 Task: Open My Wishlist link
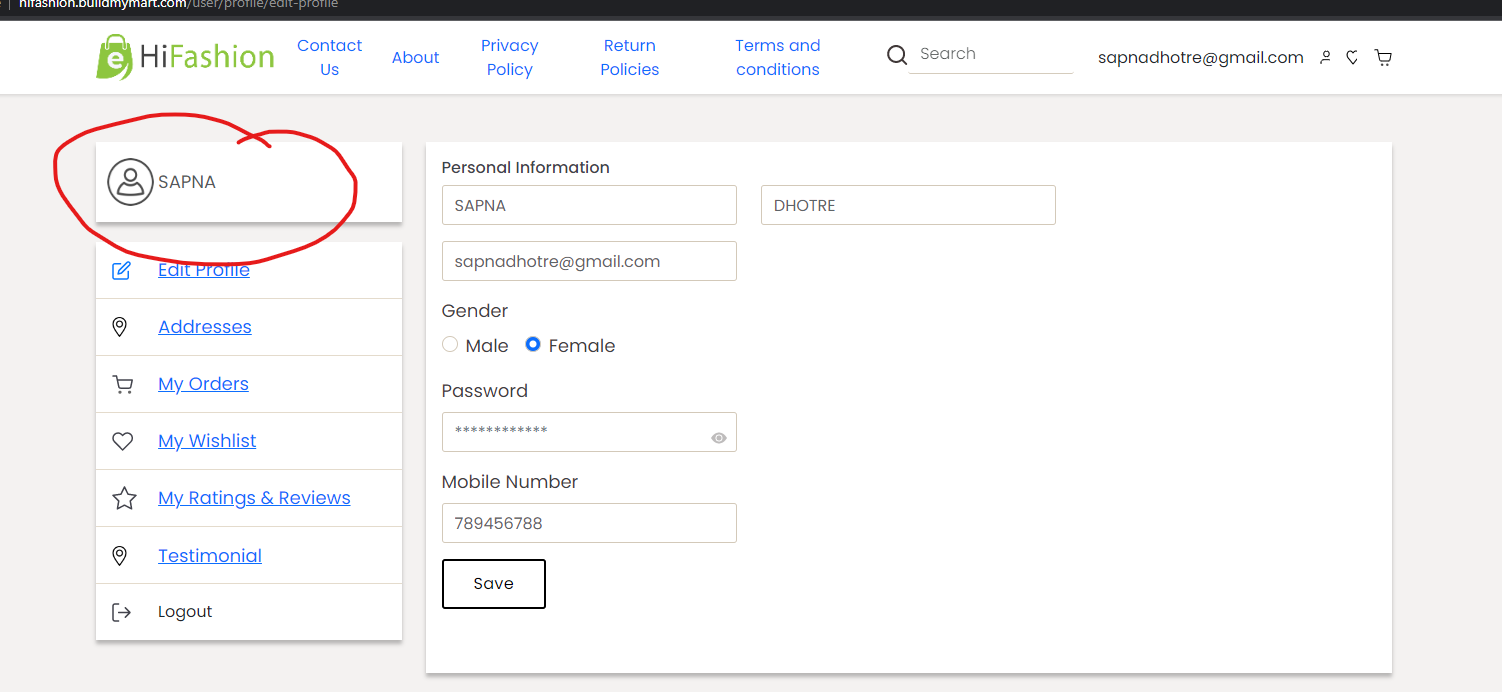point(207,441)
